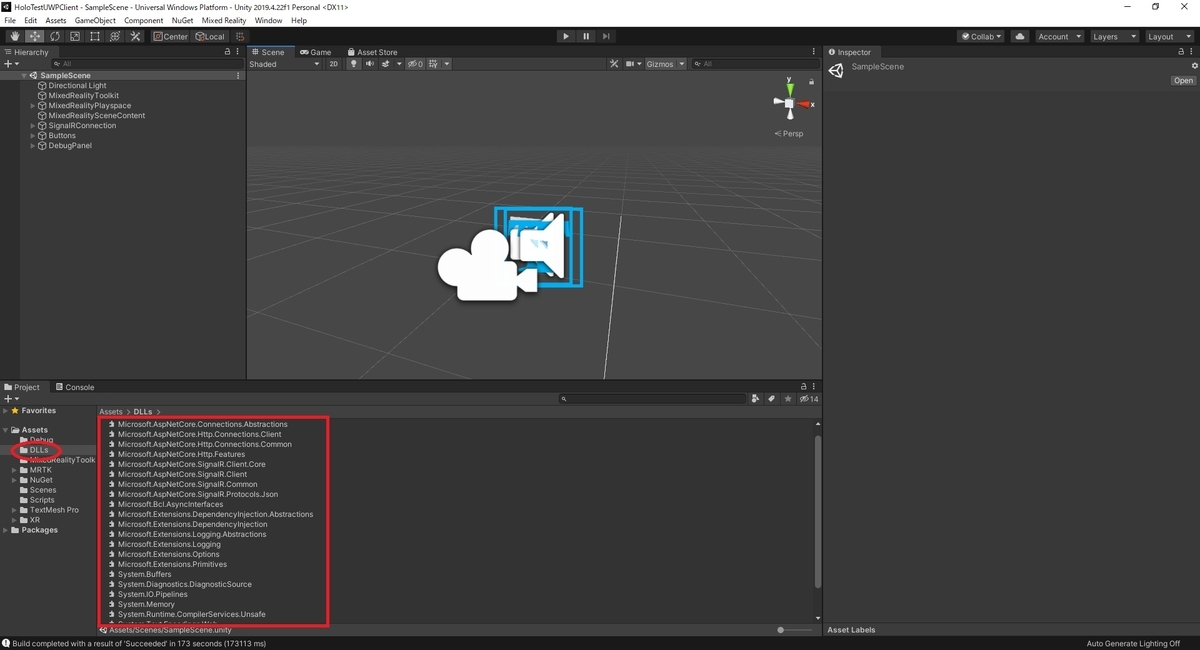Screen dimensions: 1200x650
Task: Expand Packages folder in Project
Action: (x=6, y=530)
